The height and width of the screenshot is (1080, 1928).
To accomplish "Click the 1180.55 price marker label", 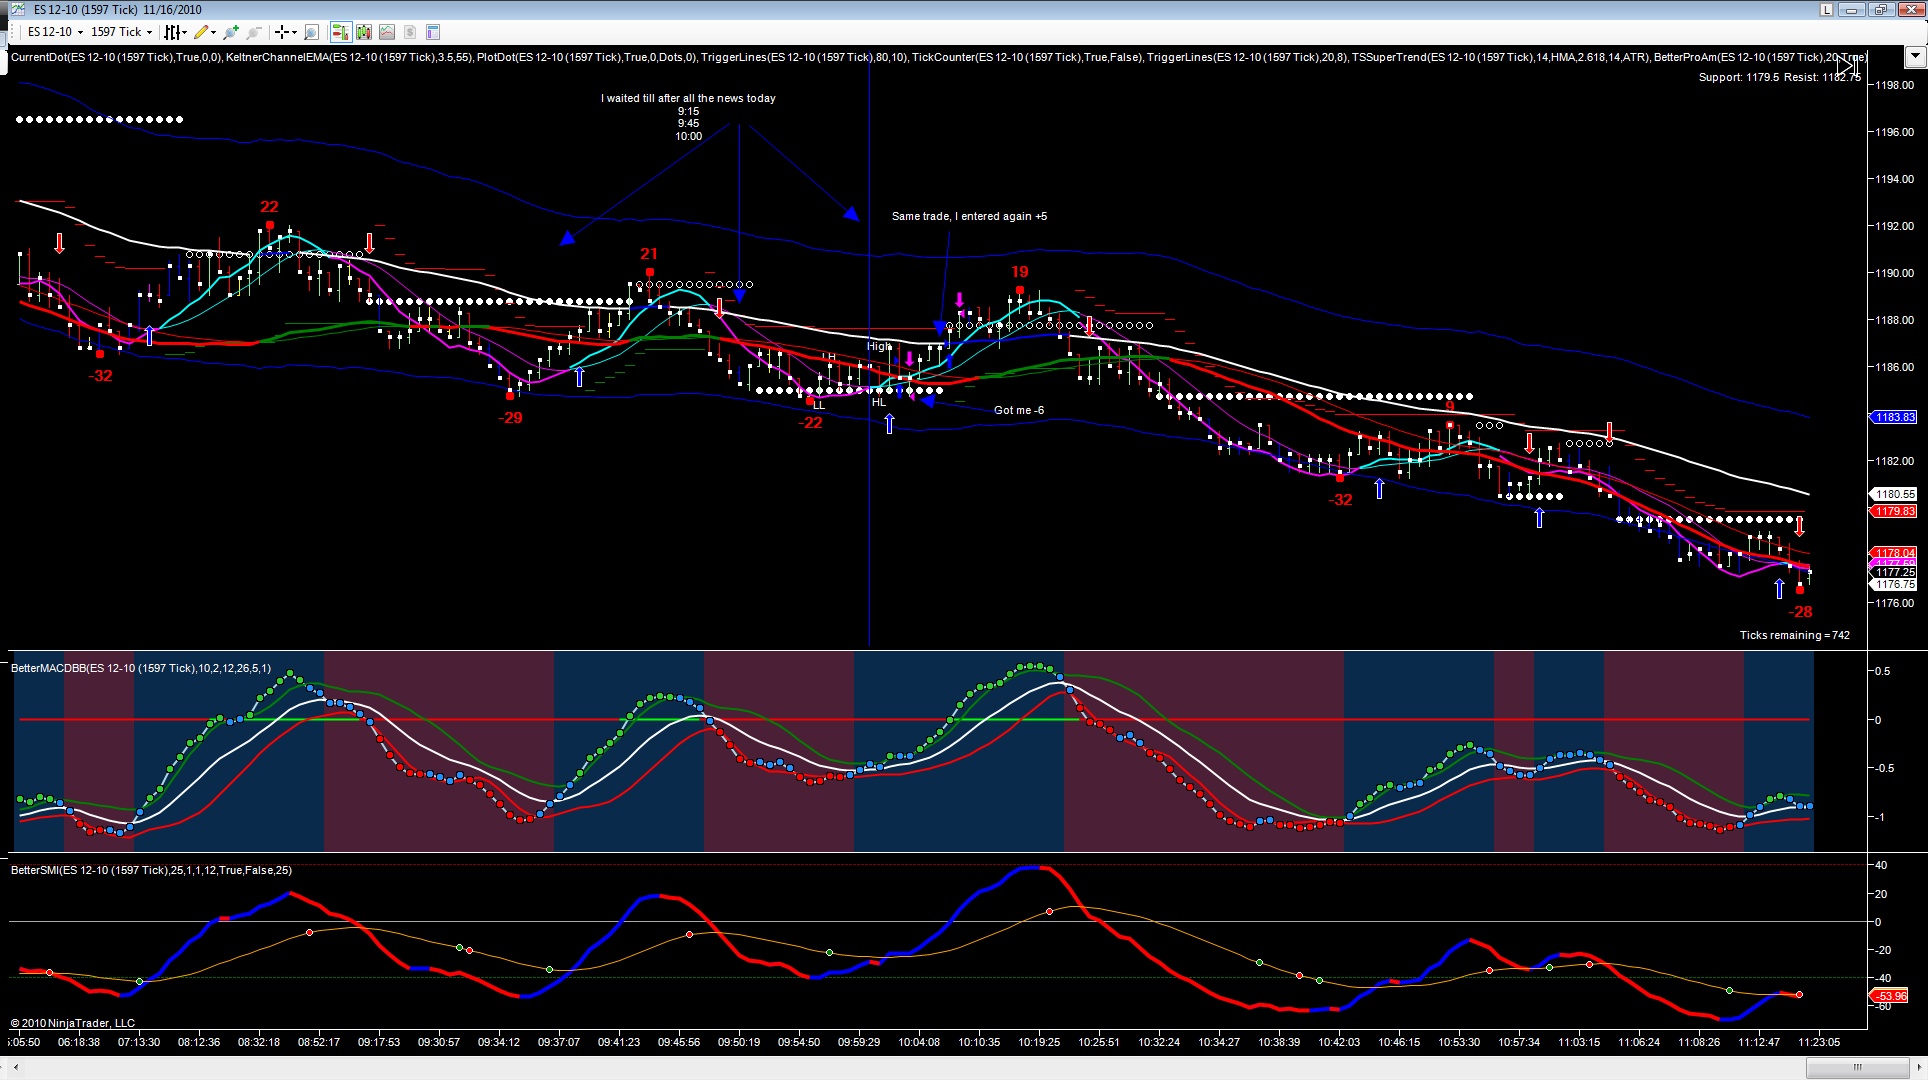I will point(1893,494).
